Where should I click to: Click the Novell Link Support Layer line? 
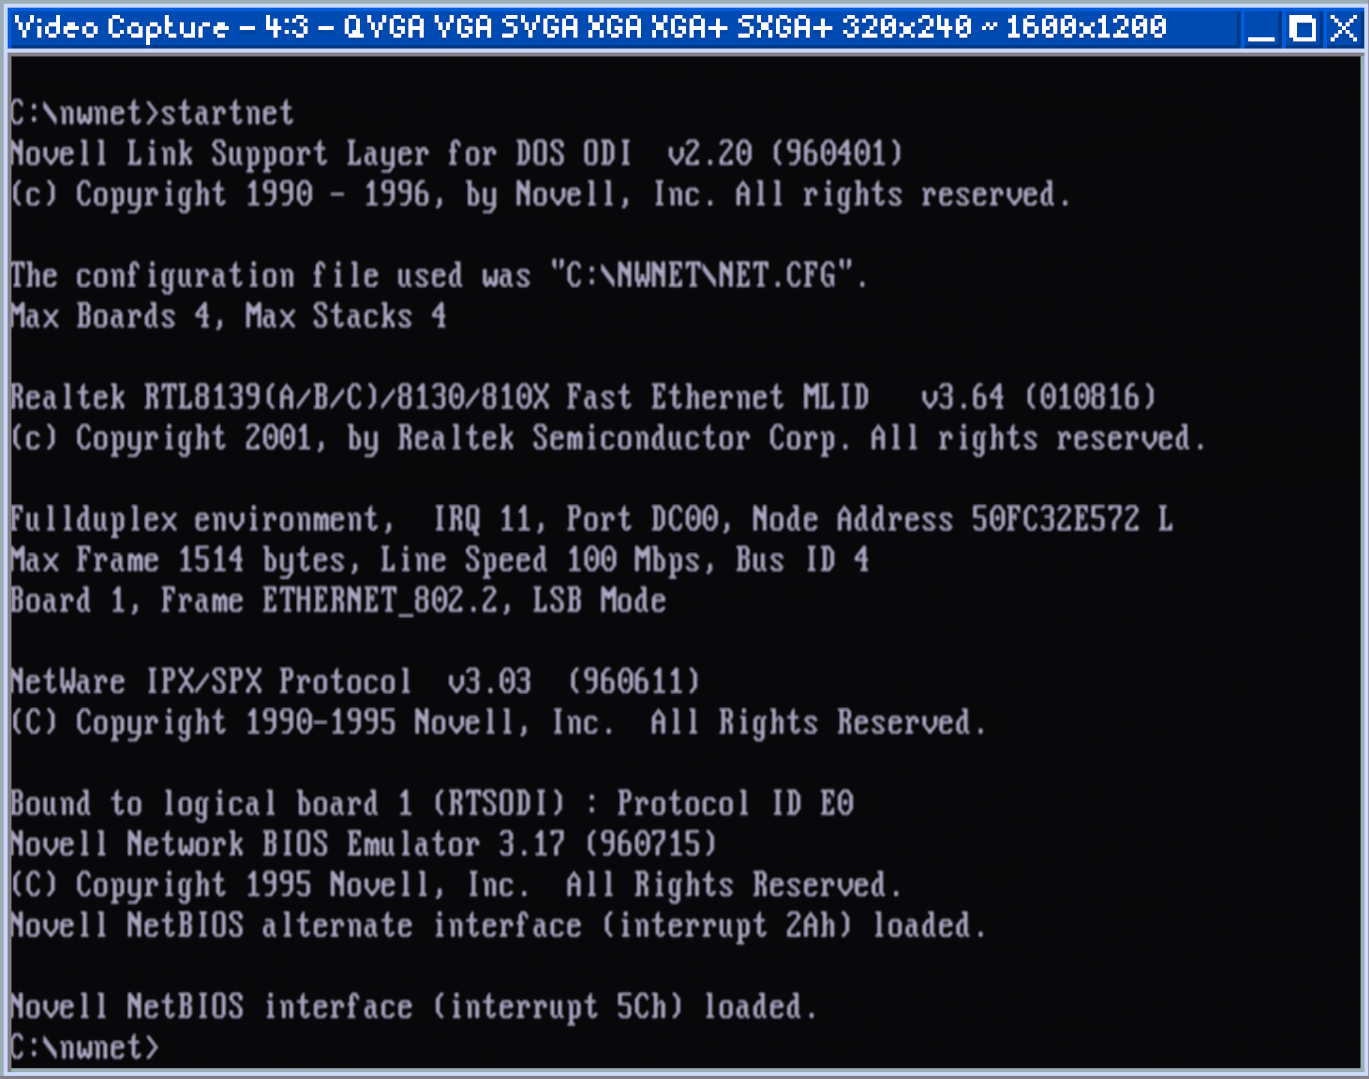coord(456,154)
